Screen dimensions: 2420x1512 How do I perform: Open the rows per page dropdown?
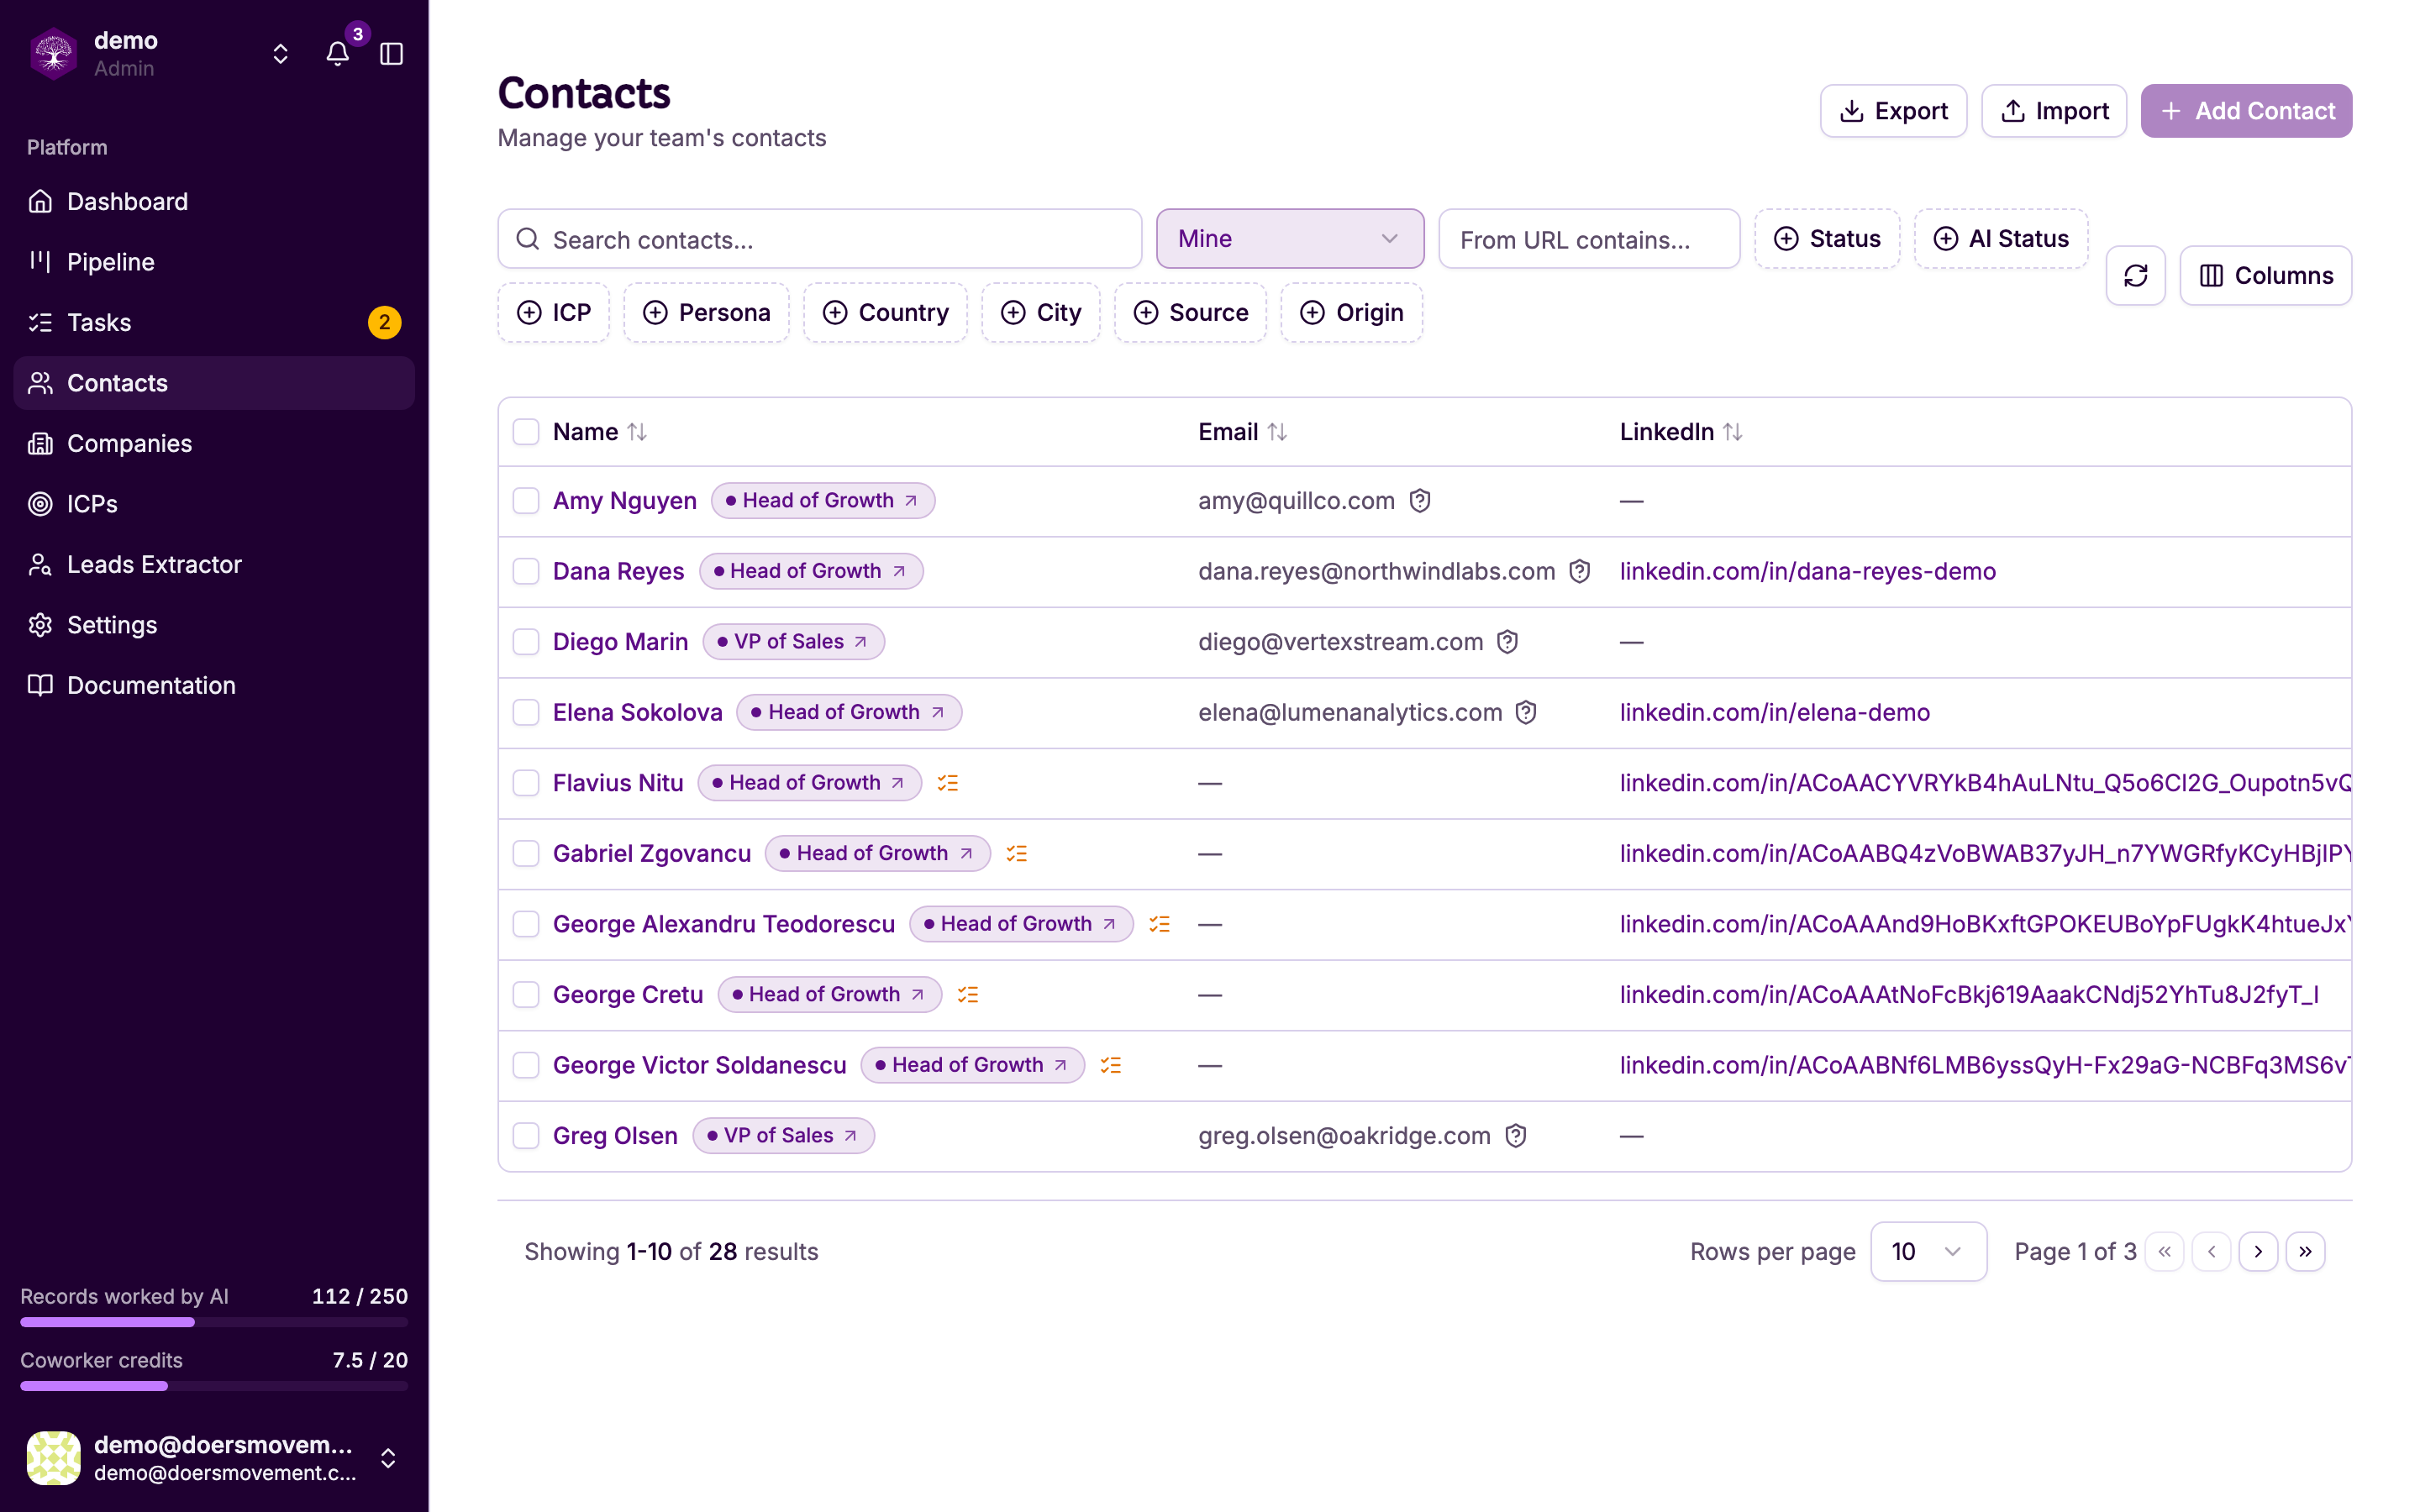pos(1928,1251)
